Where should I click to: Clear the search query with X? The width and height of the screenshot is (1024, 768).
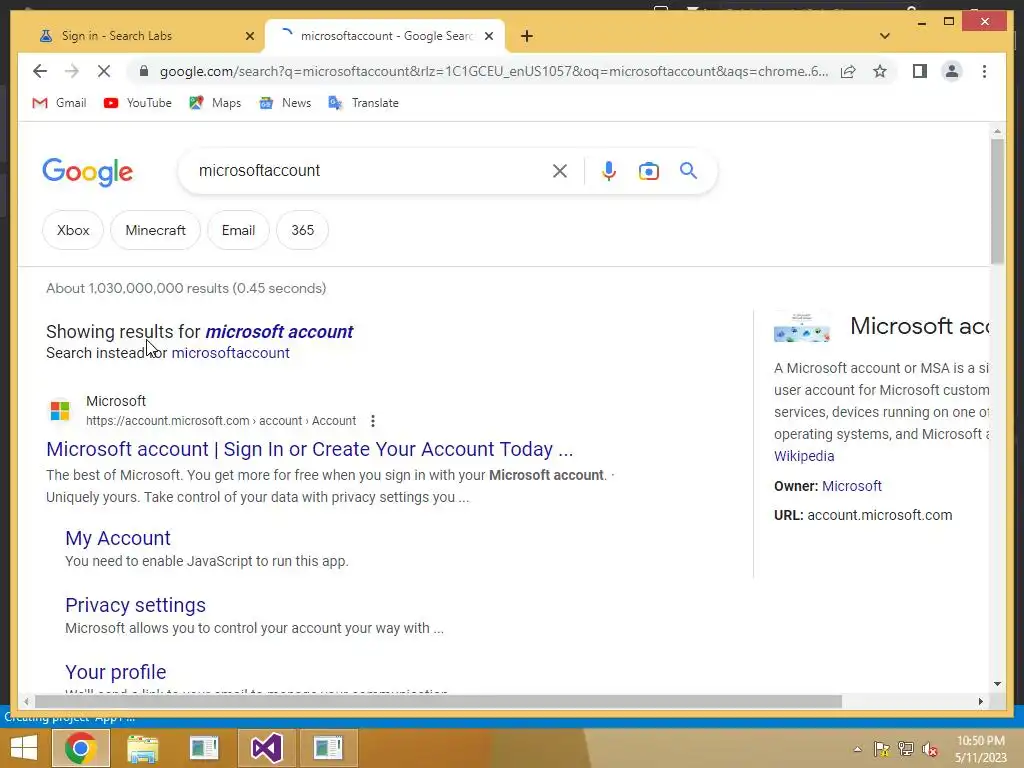tap(560, 171)
